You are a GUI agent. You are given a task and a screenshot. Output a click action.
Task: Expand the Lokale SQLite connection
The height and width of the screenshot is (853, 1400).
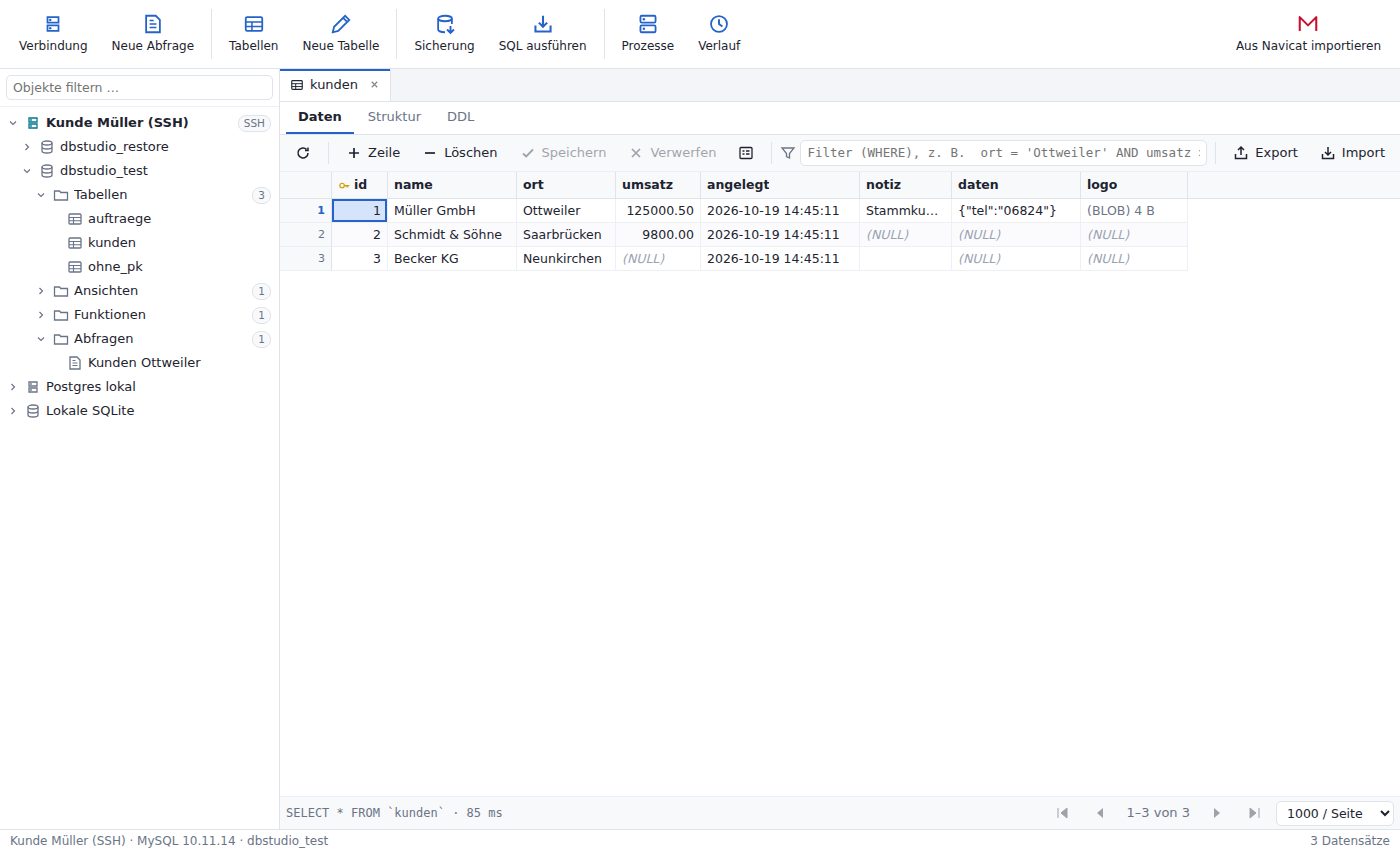(x=13, y=411)
